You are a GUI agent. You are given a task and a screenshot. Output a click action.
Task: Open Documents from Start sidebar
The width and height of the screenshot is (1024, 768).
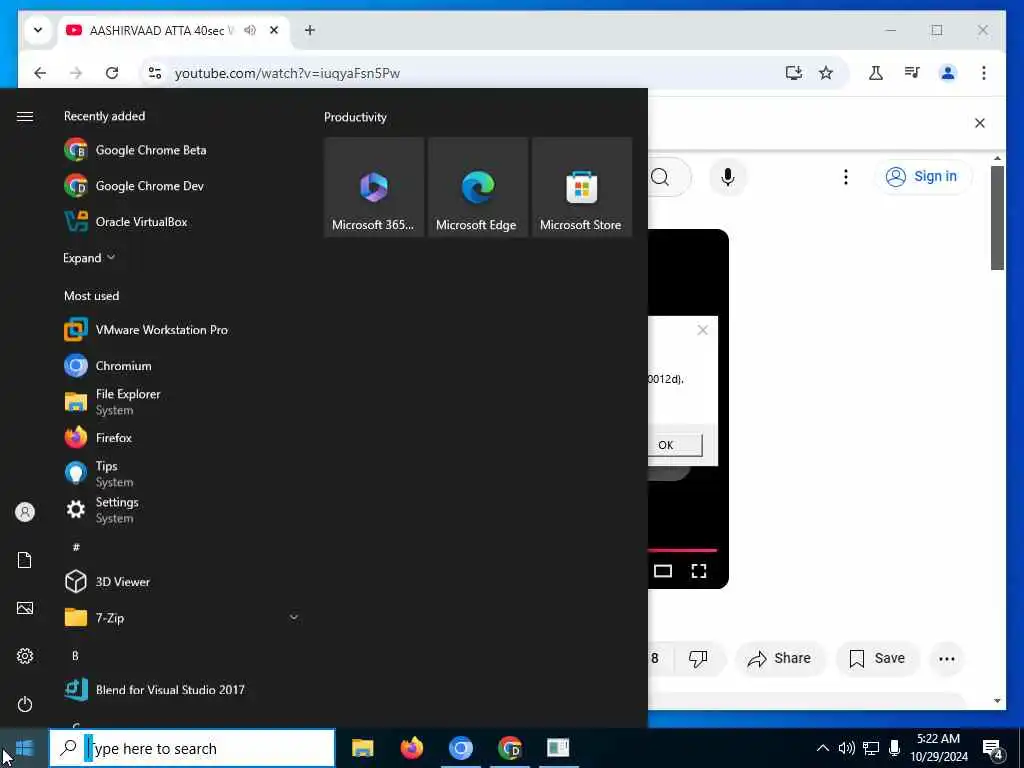[x=25, y=560]
